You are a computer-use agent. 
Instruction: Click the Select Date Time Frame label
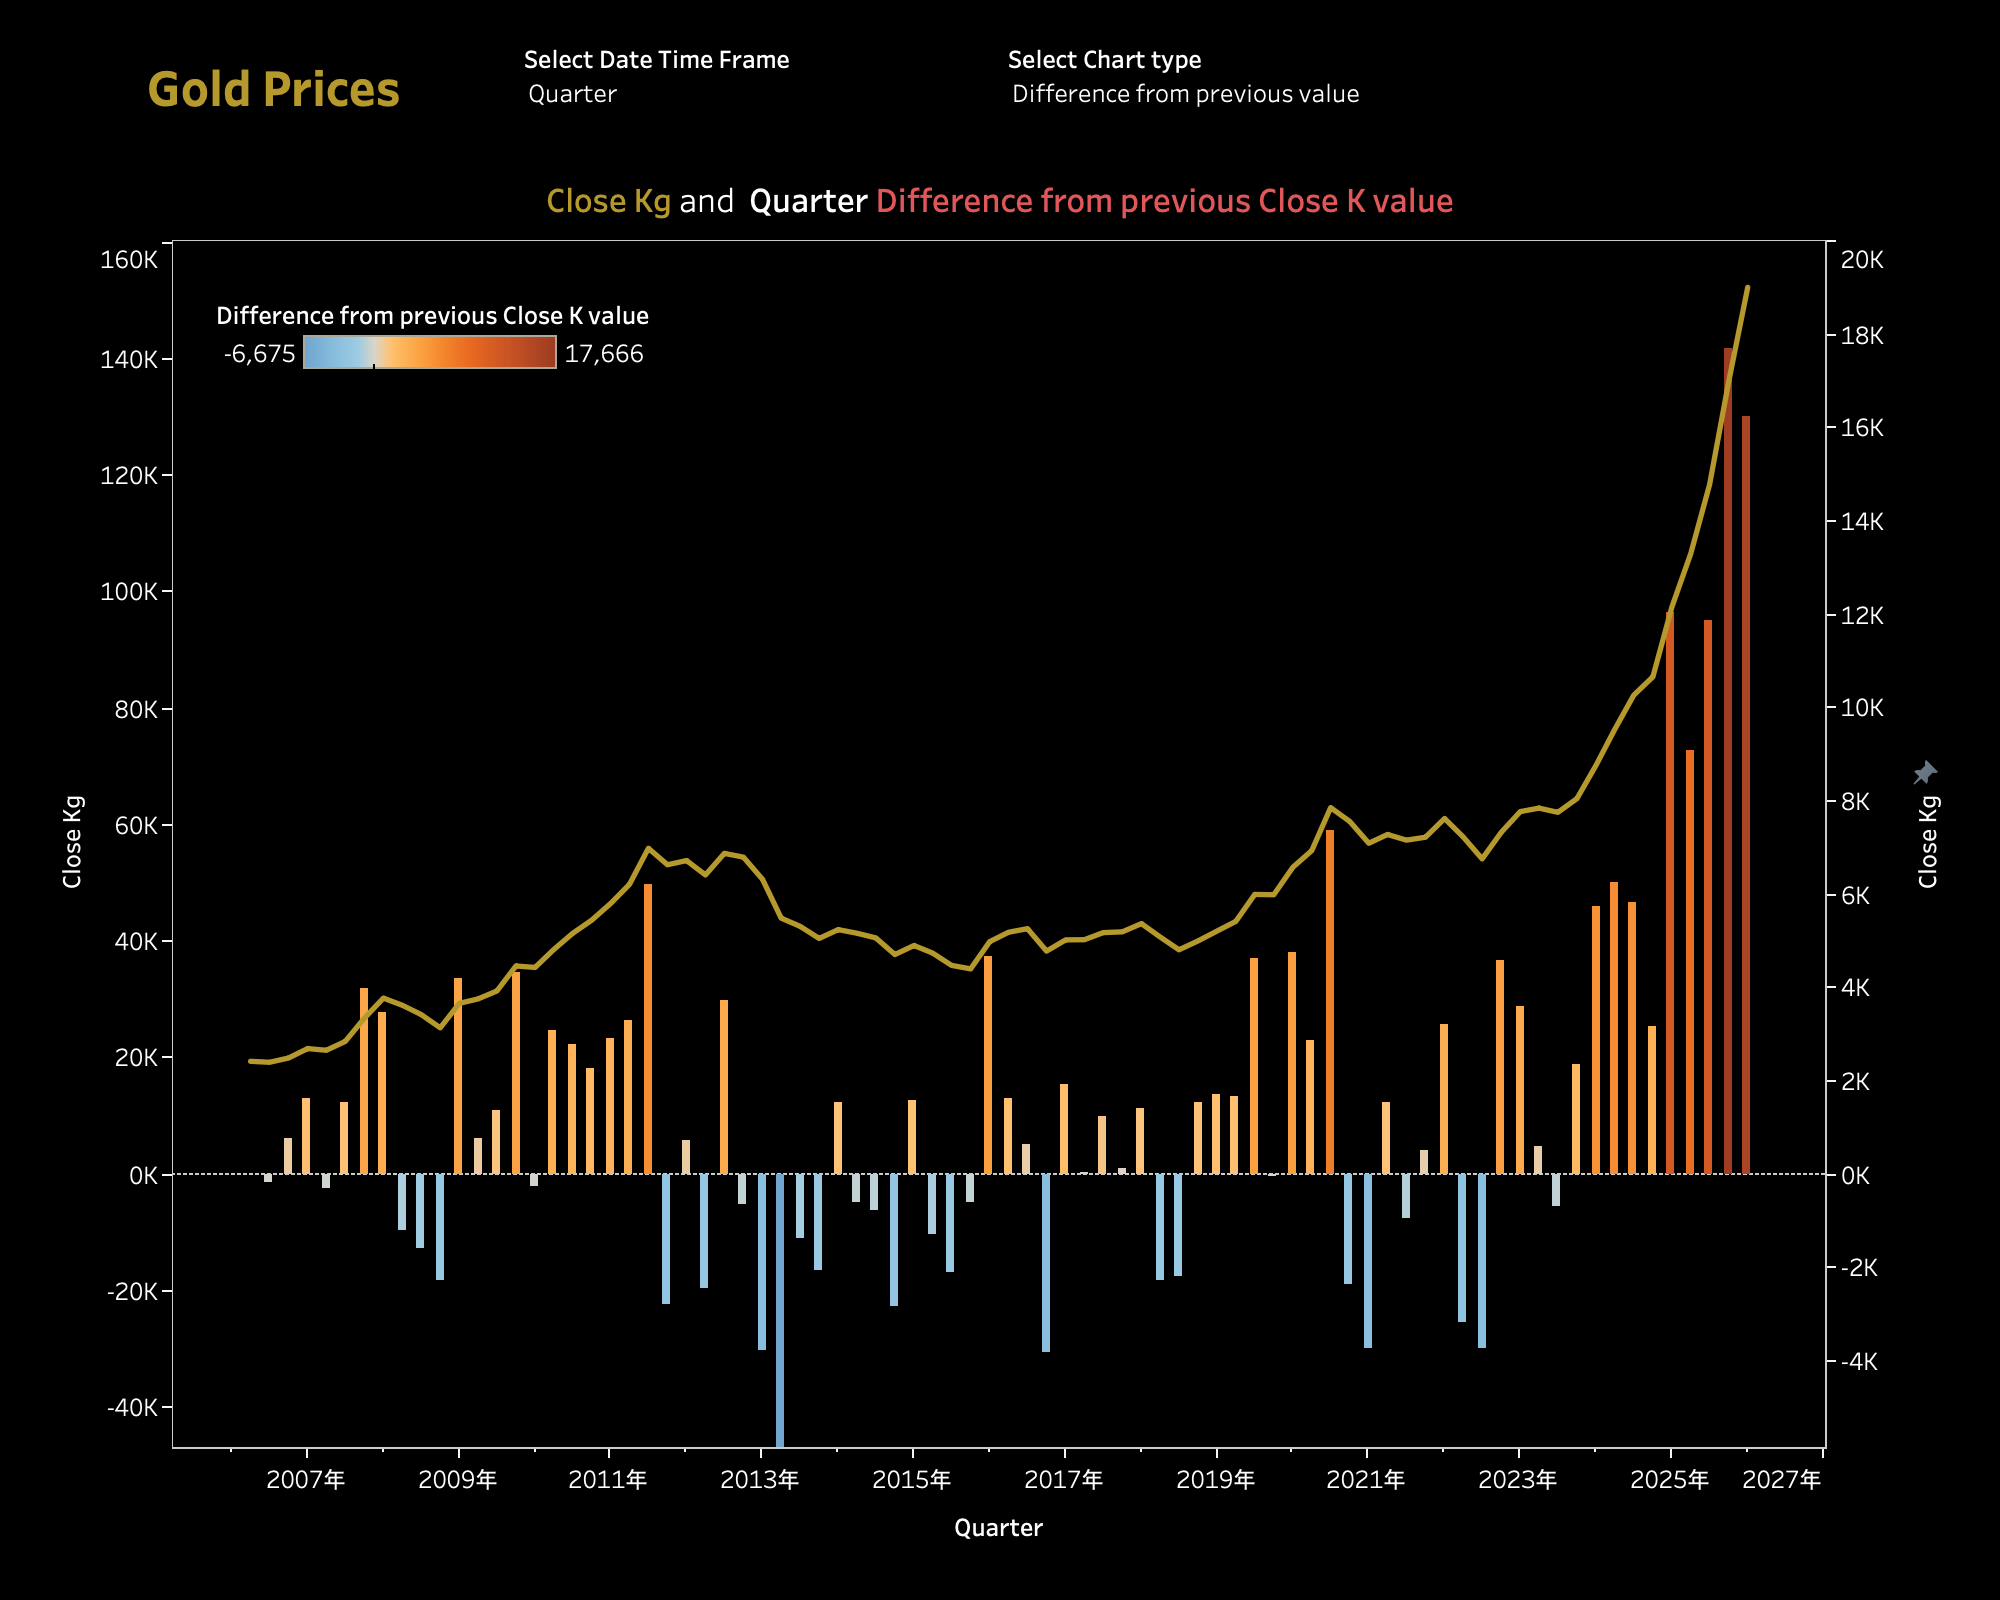tap(656, 60)
